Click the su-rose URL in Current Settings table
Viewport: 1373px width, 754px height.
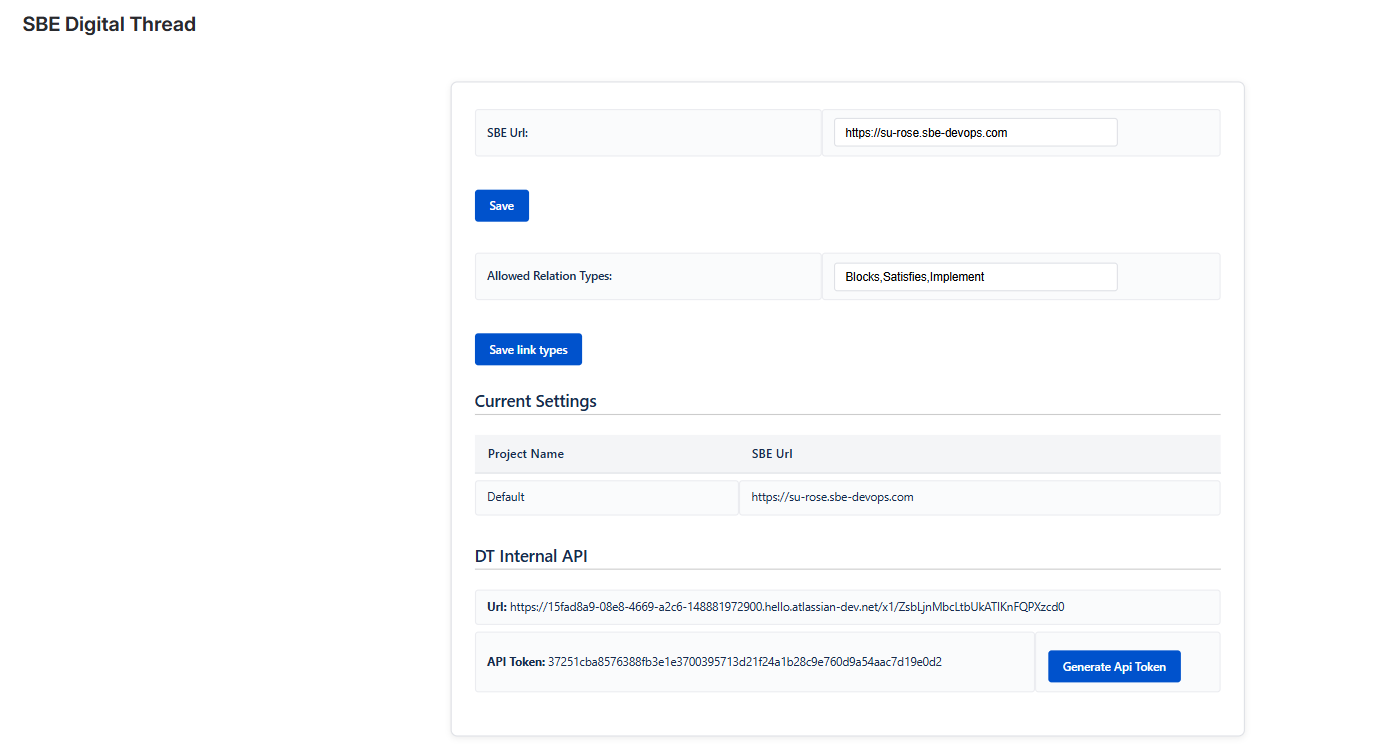832,497
